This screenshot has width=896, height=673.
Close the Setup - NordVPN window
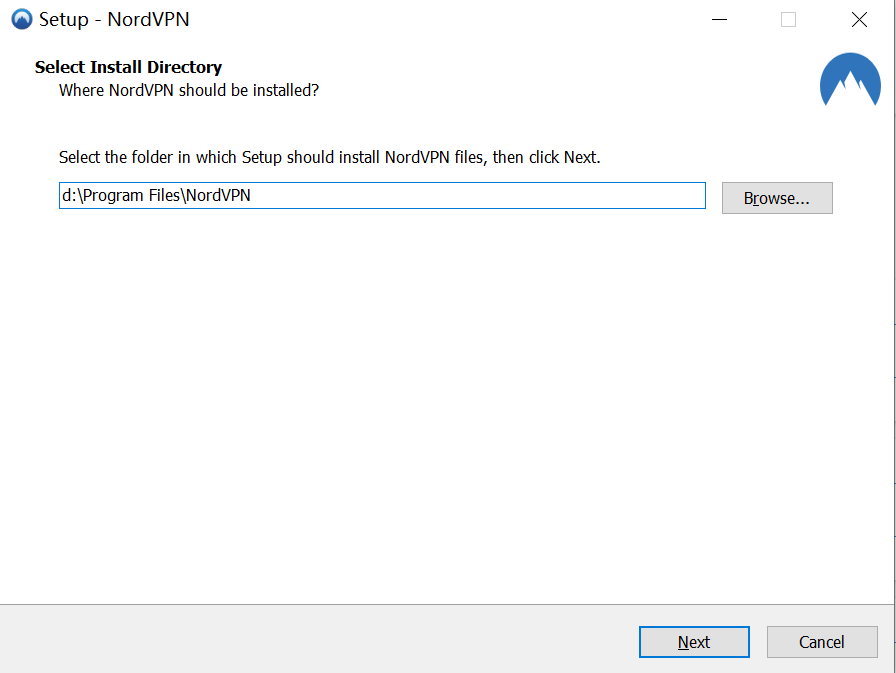(x=859, y=19)
